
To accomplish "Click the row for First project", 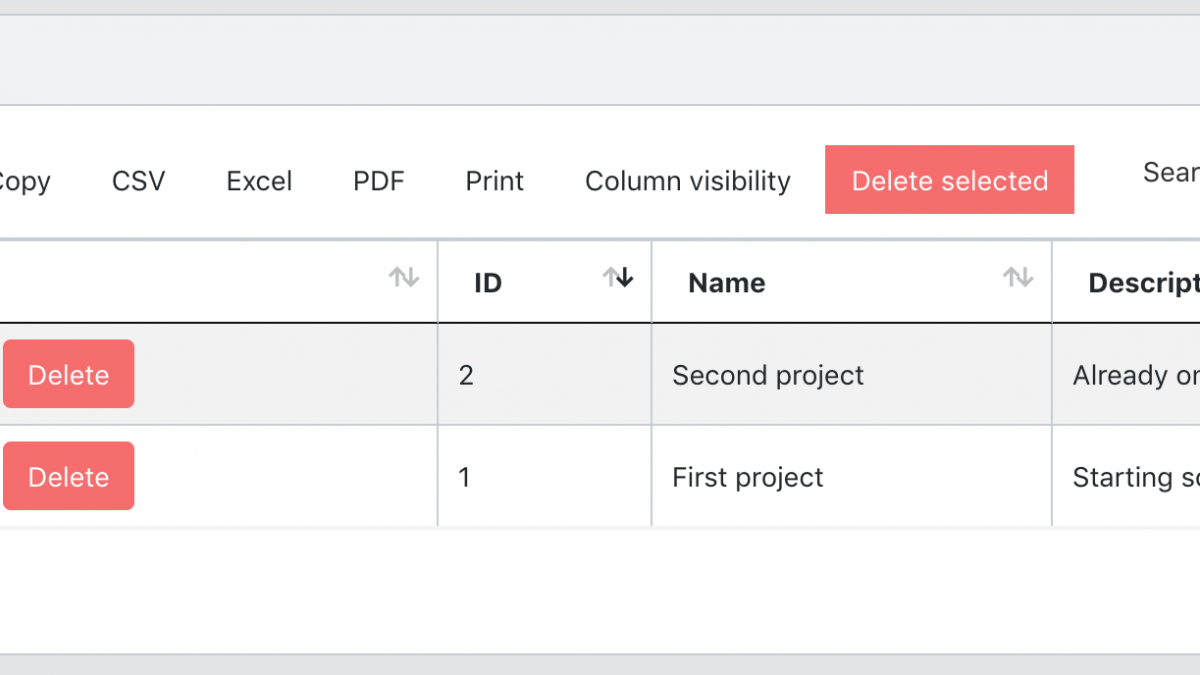I will [747, 477].
